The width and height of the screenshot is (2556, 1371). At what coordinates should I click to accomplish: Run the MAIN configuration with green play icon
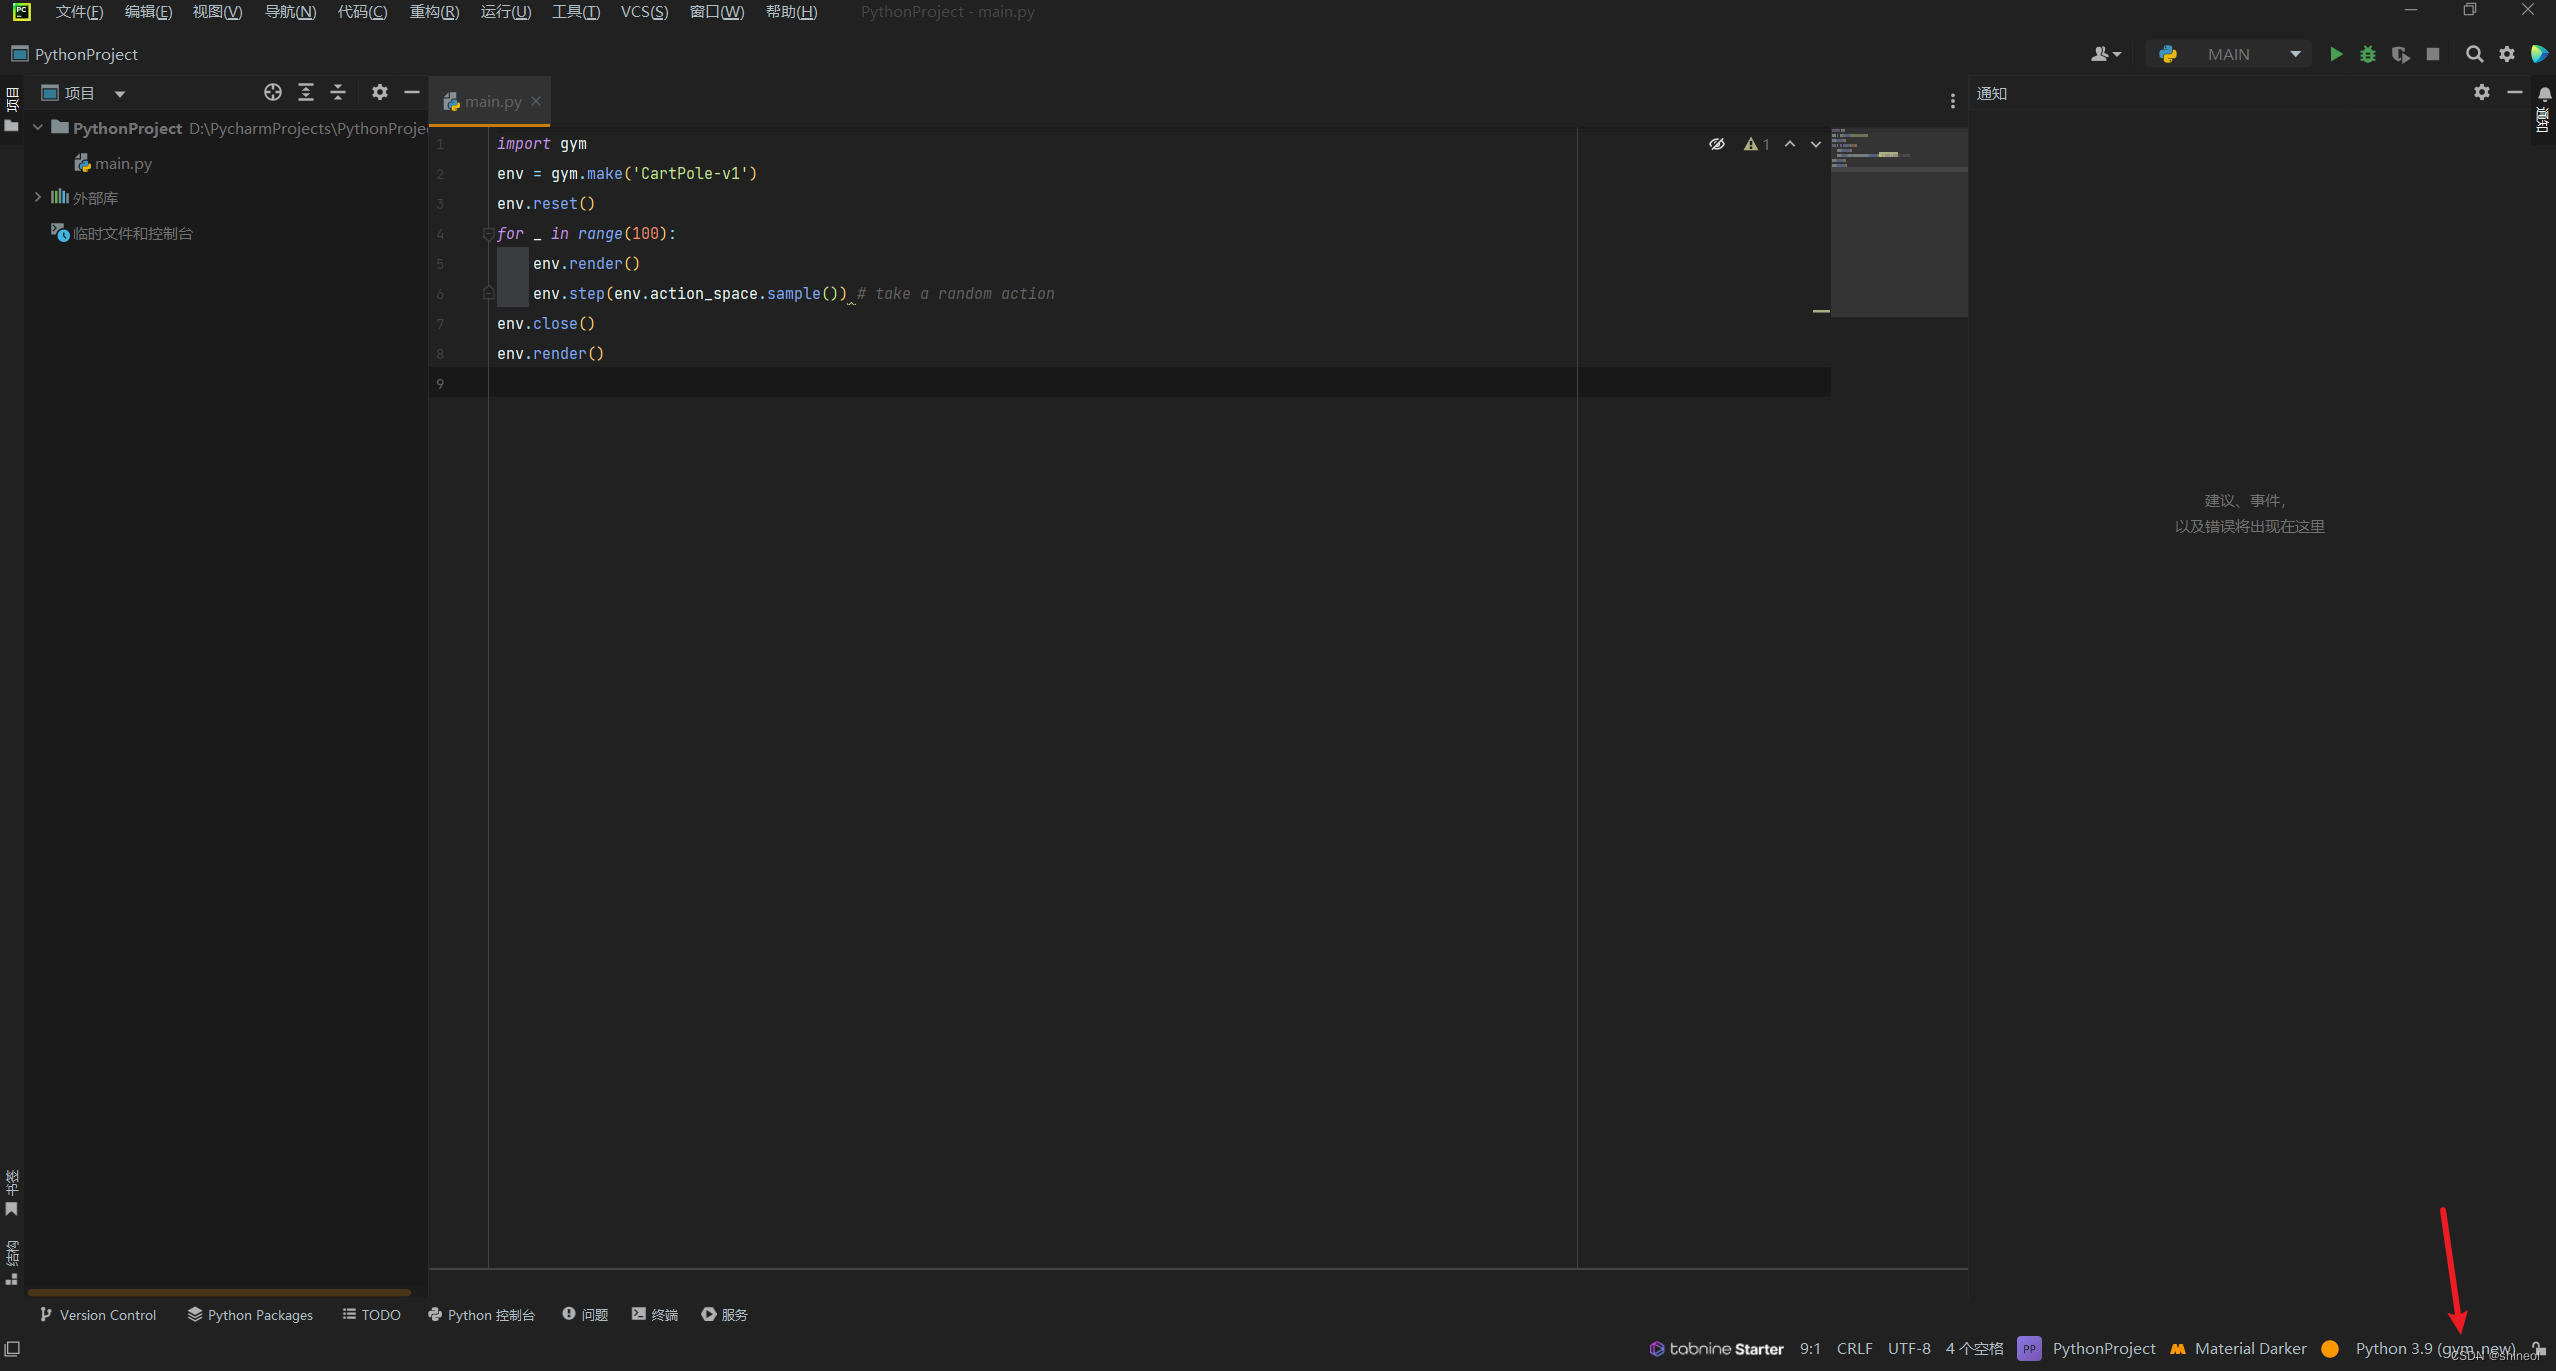pos(2336,54)
